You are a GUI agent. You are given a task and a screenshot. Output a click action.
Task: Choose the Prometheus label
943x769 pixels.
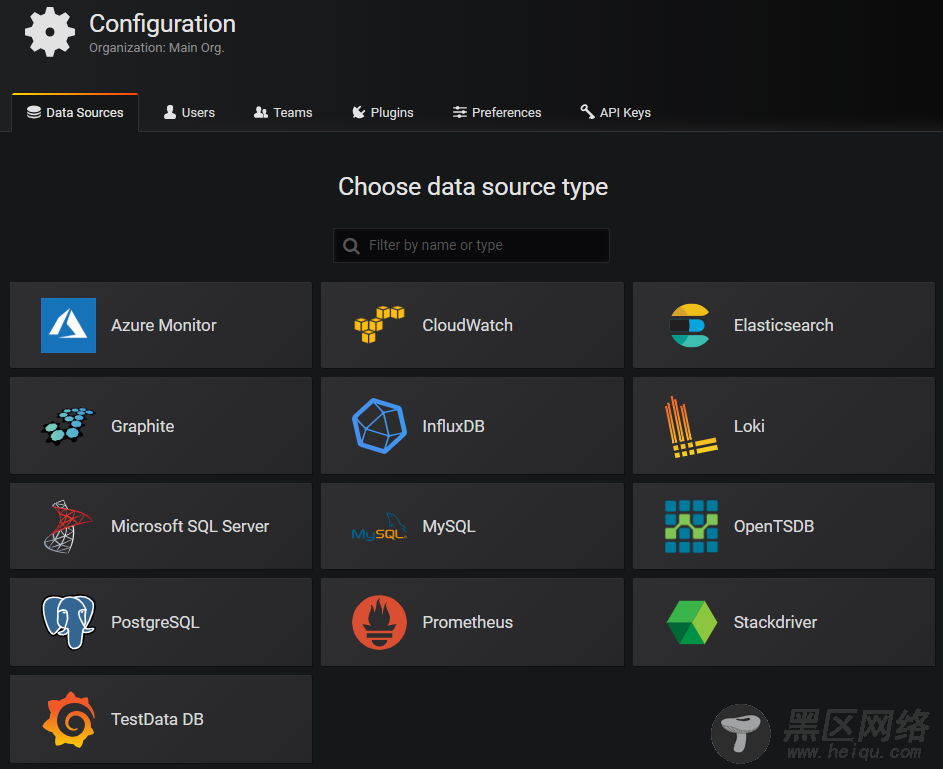coord(467,622)
